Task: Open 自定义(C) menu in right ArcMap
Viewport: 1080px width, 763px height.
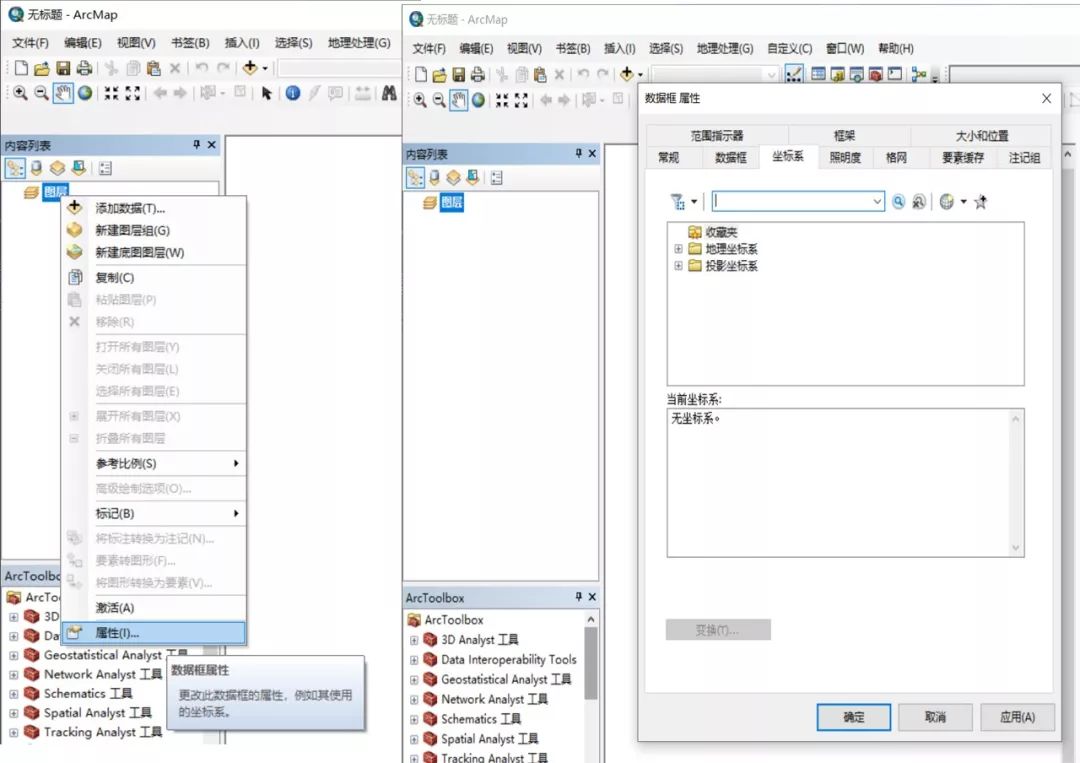Action: tap(789, 48)
